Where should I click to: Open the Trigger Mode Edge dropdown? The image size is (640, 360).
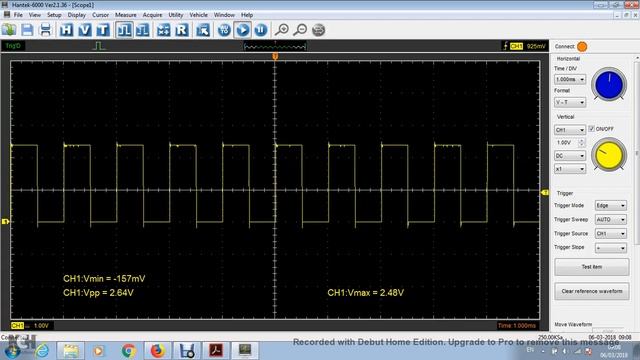tap(610, 205)
